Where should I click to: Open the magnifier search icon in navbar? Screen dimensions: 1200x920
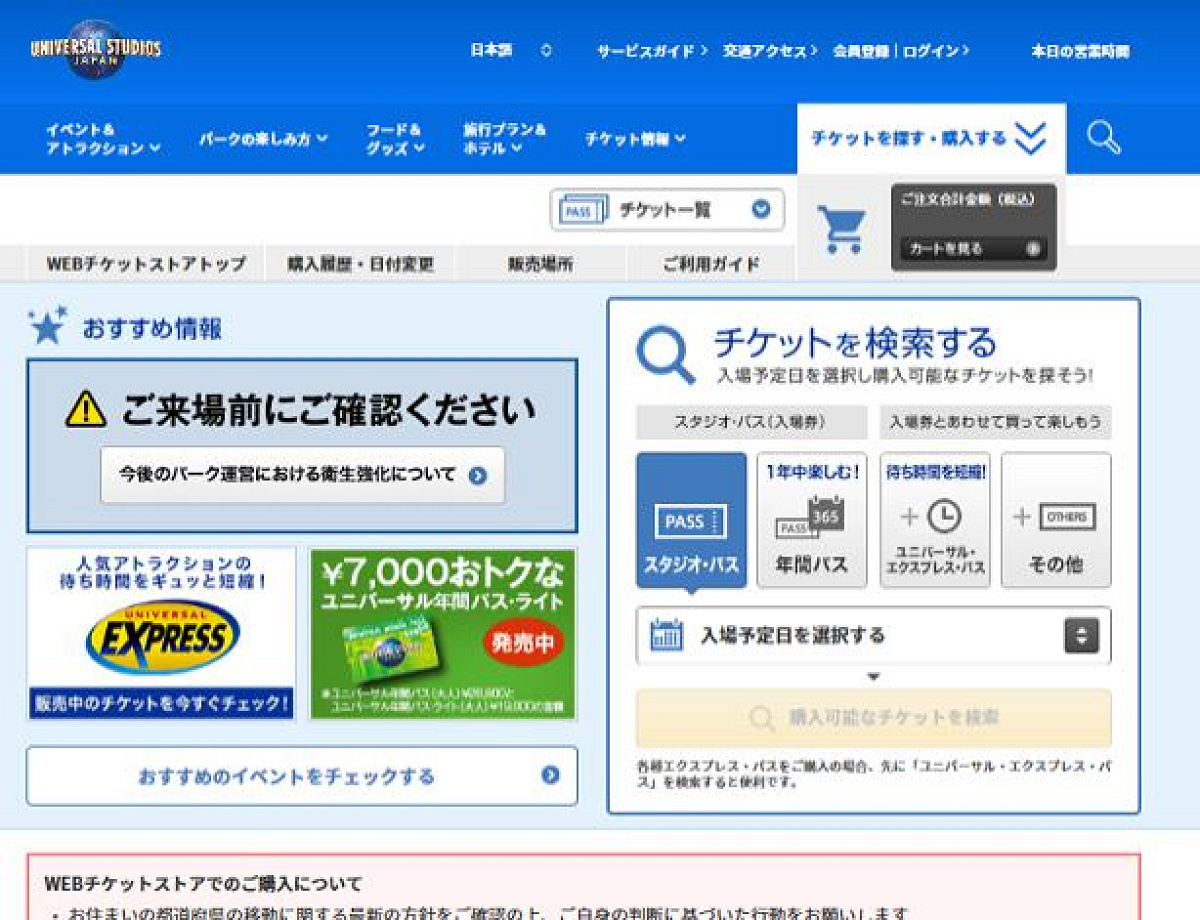point(1103,138)
